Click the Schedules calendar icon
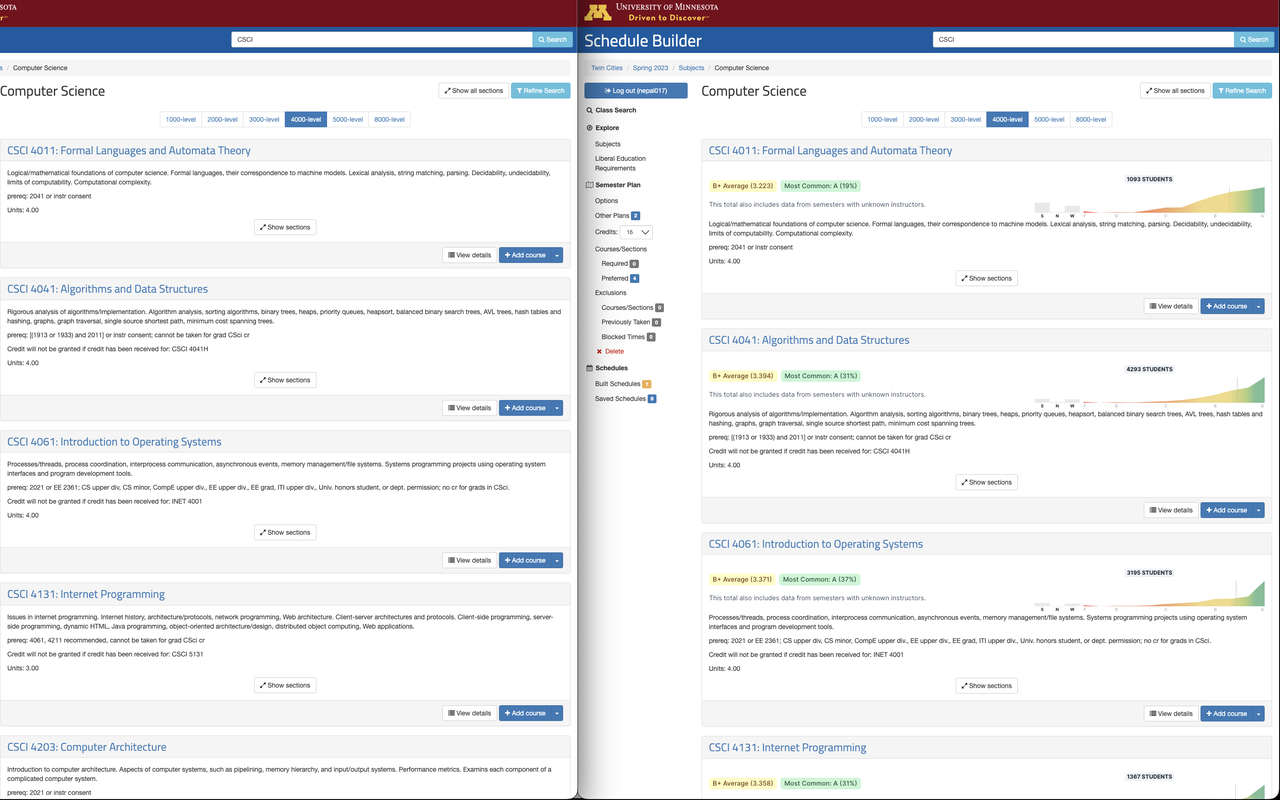1280x800 pixels. coord(592,368)
